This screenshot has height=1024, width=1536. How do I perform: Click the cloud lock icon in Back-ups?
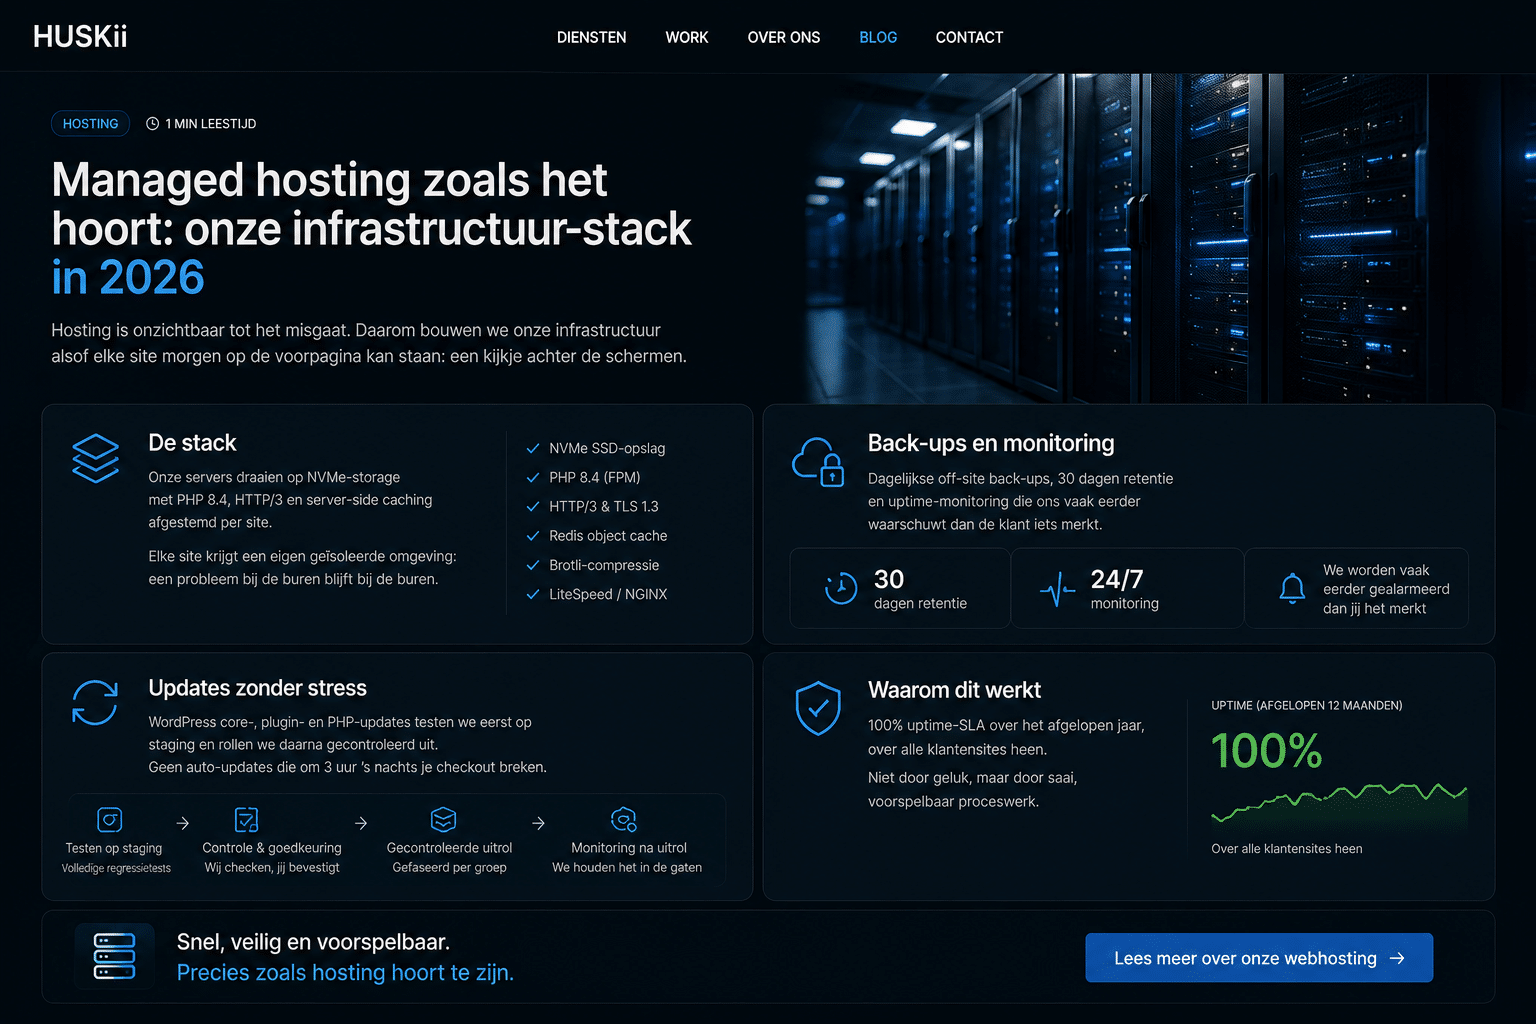[819, 462]
